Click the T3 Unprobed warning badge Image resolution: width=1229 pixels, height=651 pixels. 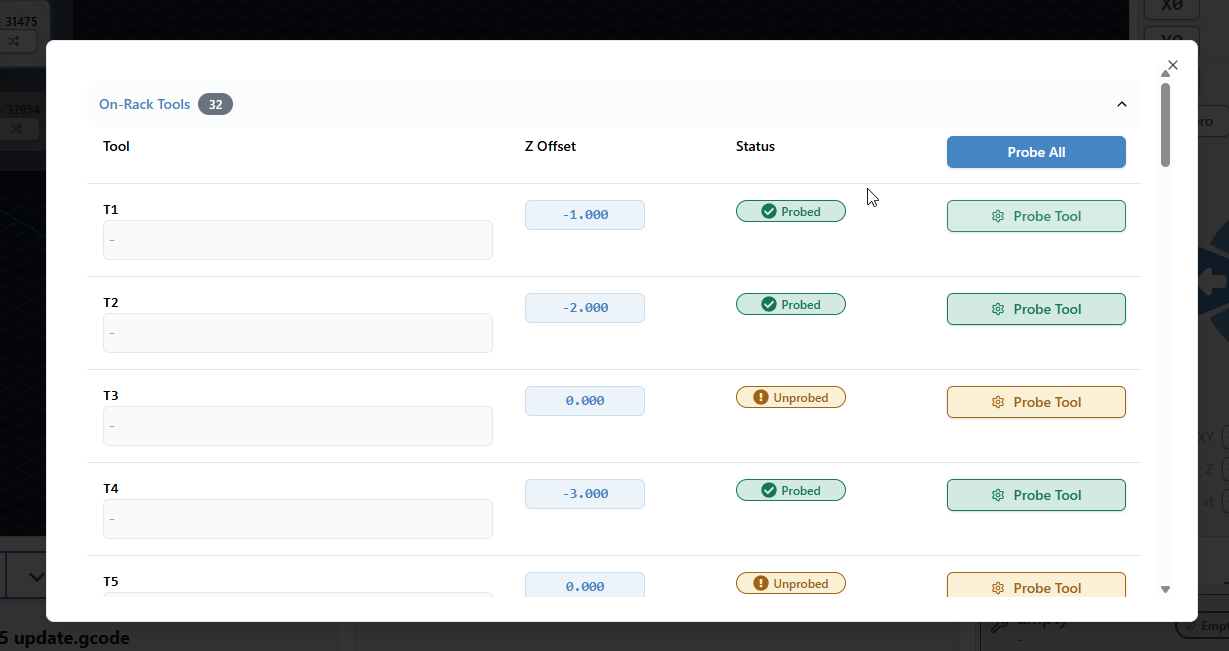[791, 397]
